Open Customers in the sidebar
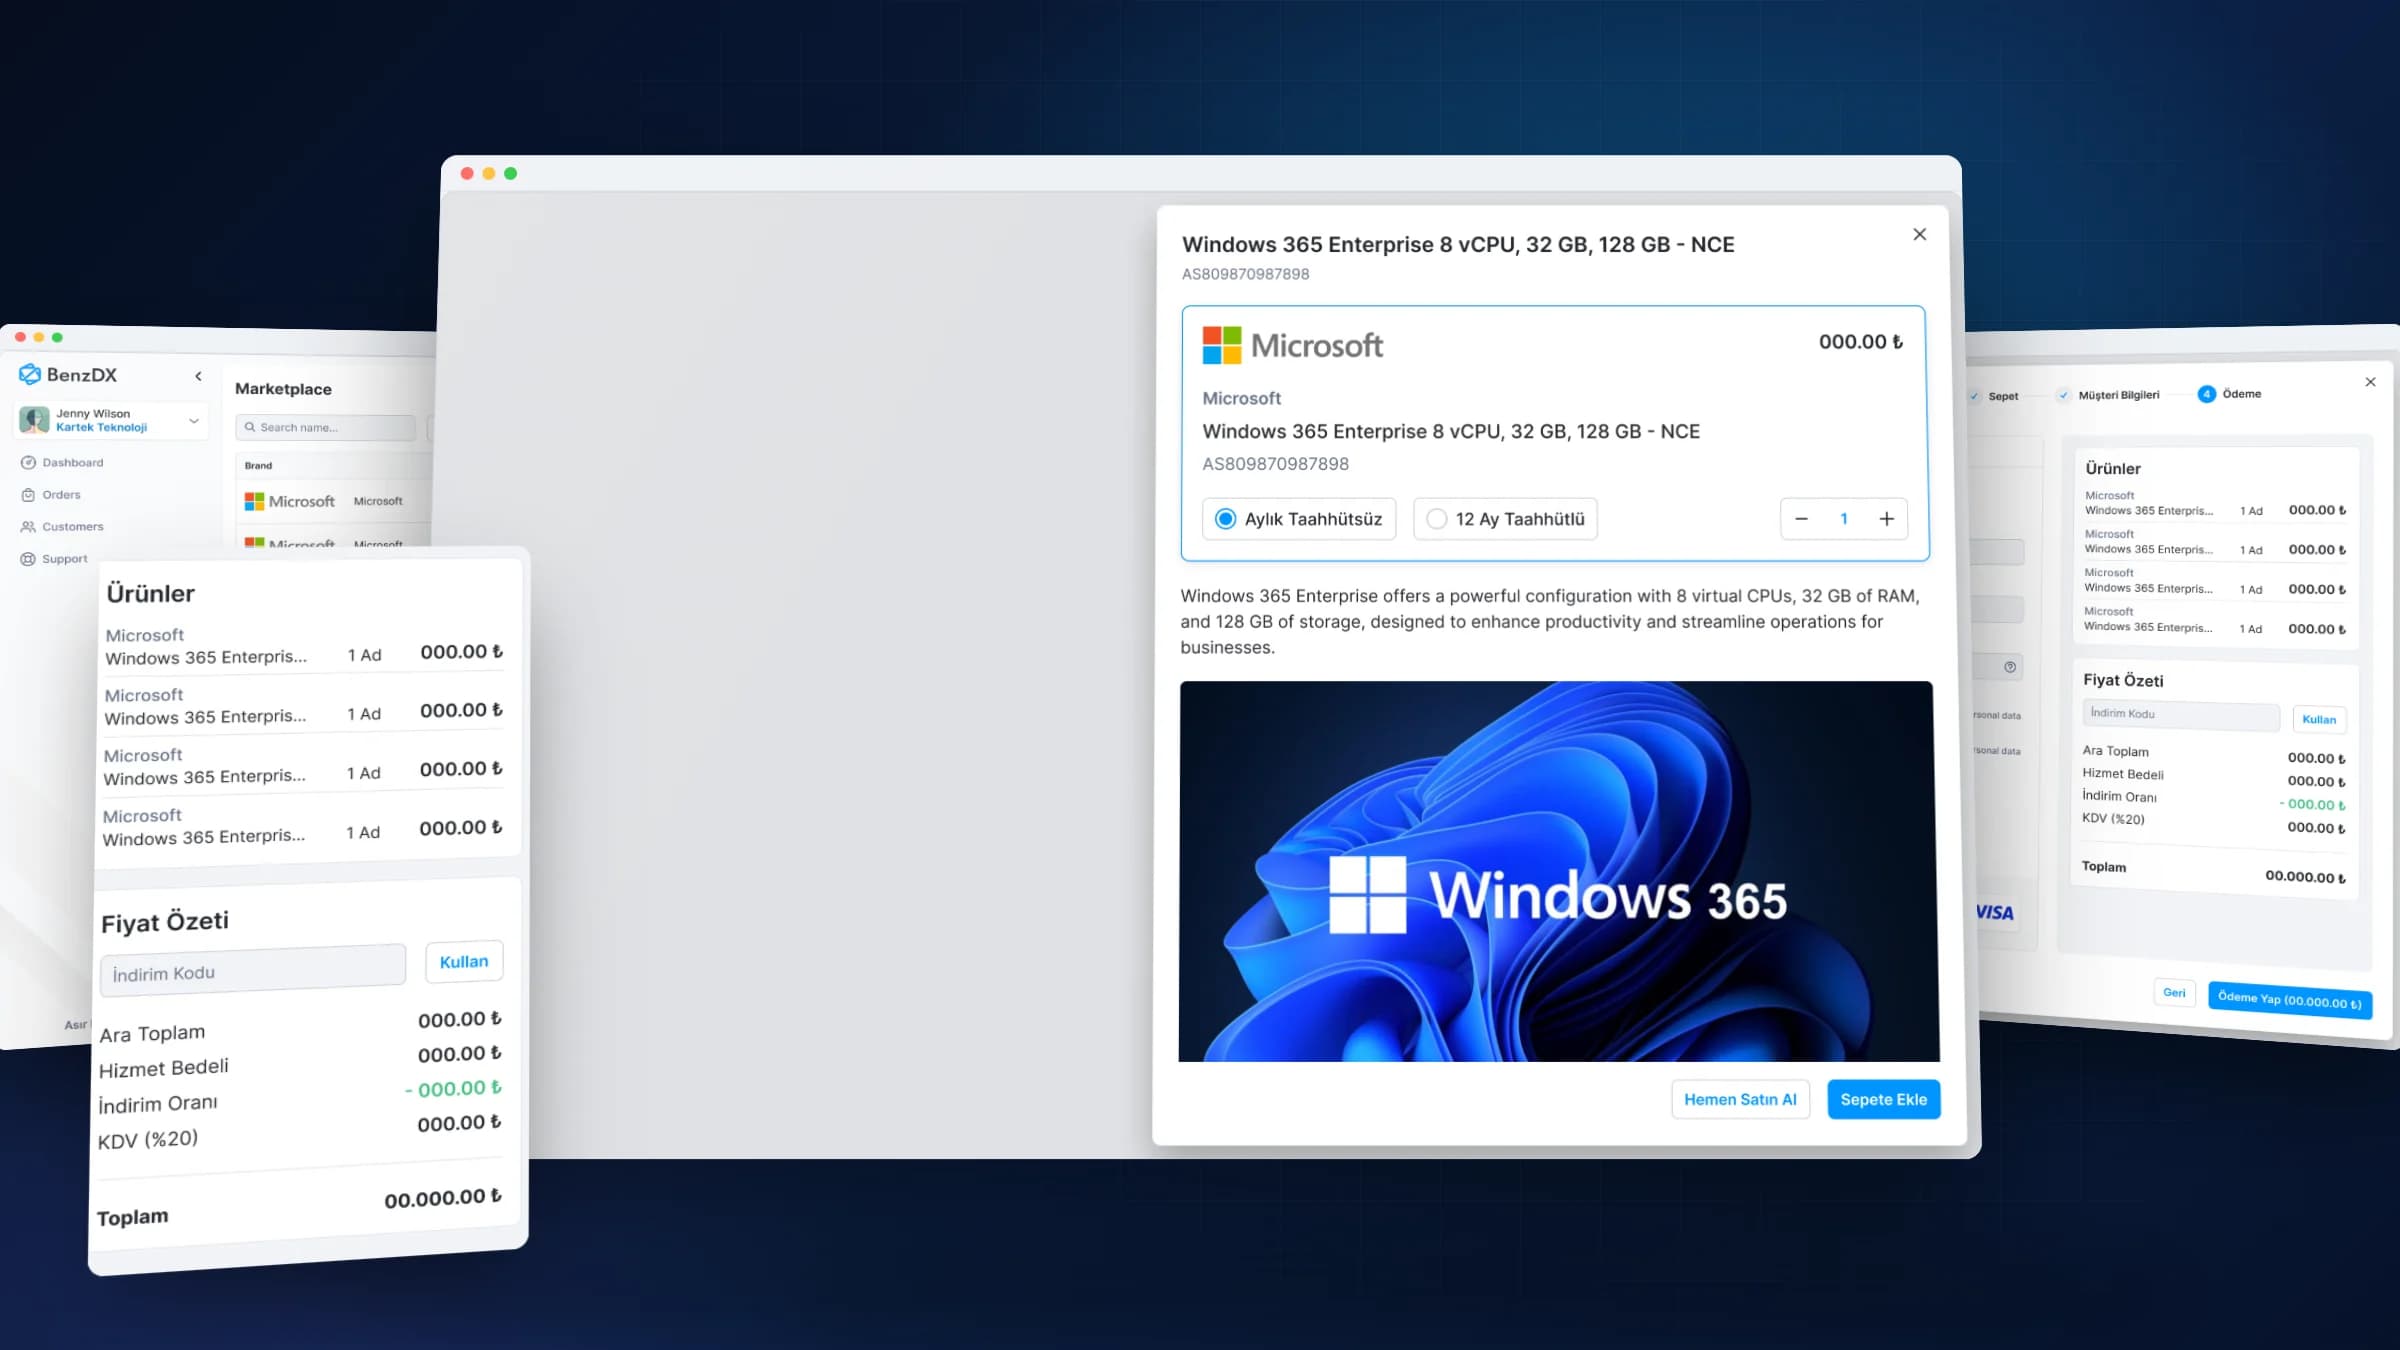 click(72, 526)
